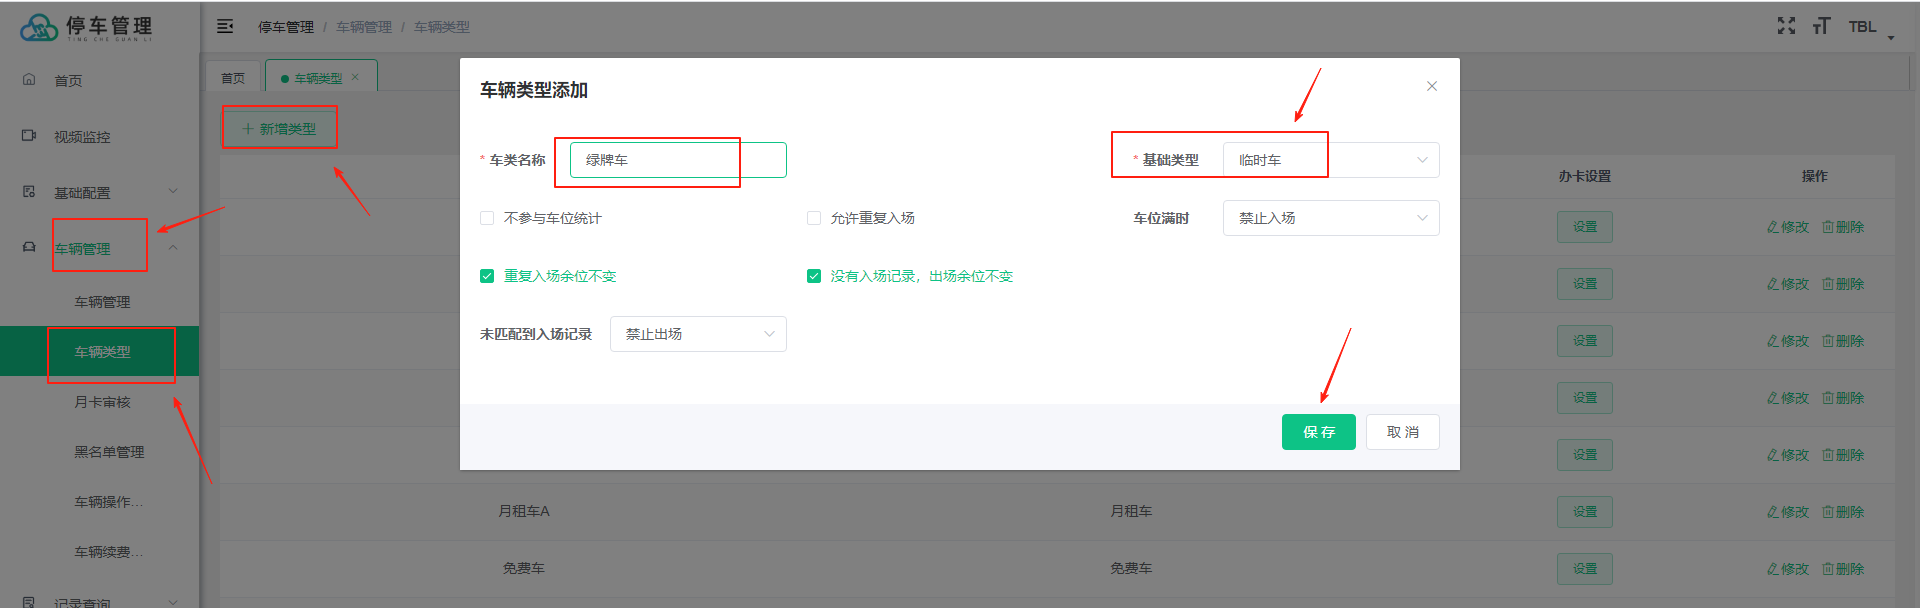Open the 基础类型 dropdown showing 临时车
1920x608 pixels.
click(1331, 160)
